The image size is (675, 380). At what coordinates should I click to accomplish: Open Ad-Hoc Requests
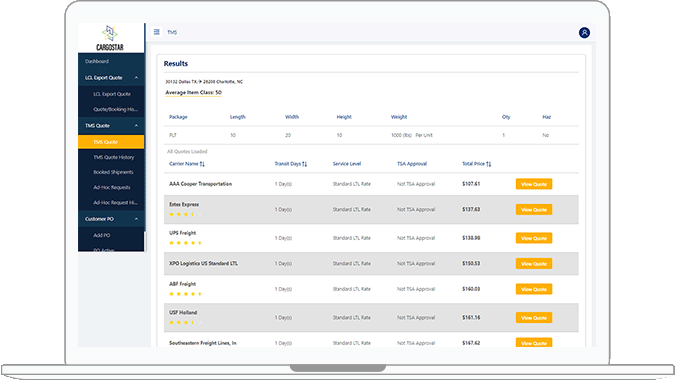point(111,188)
